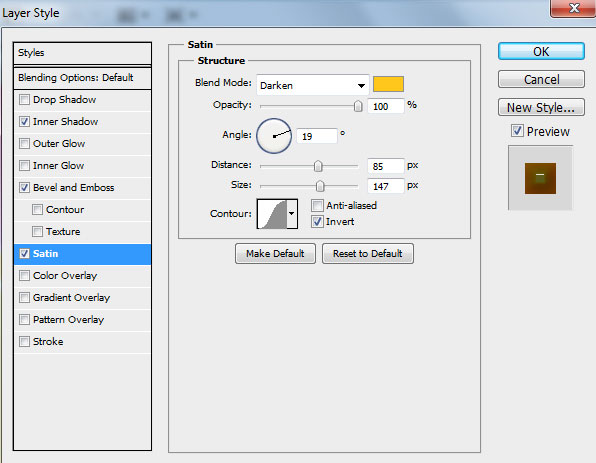Open the yellow satin color swatch
This screenshot has width=596, height=463.
(388, 84)
